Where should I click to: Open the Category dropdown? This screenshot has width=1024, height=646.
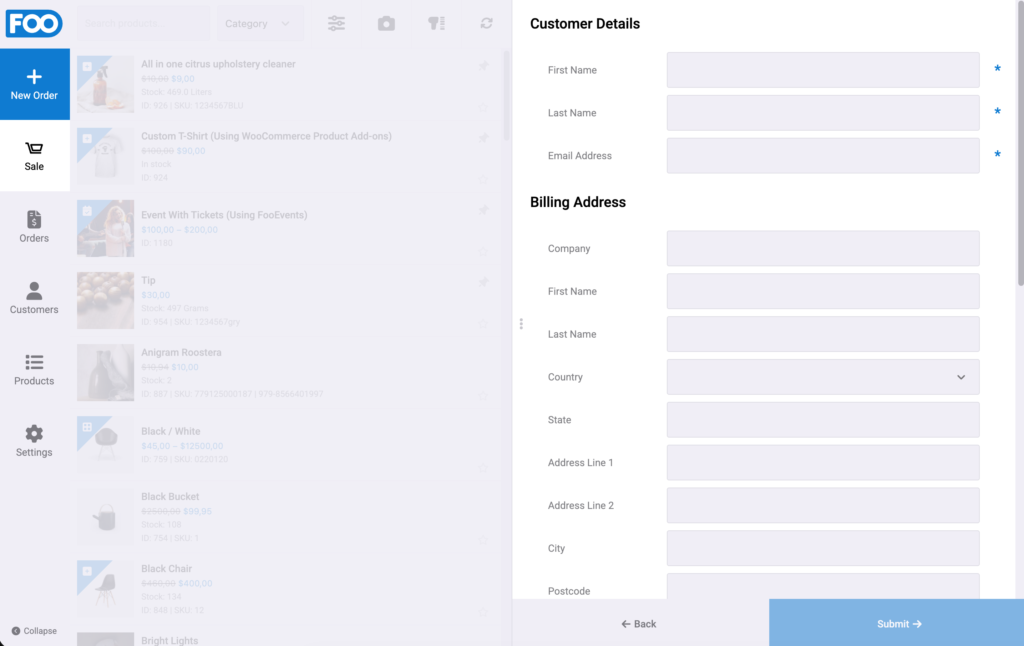point(260,24)
